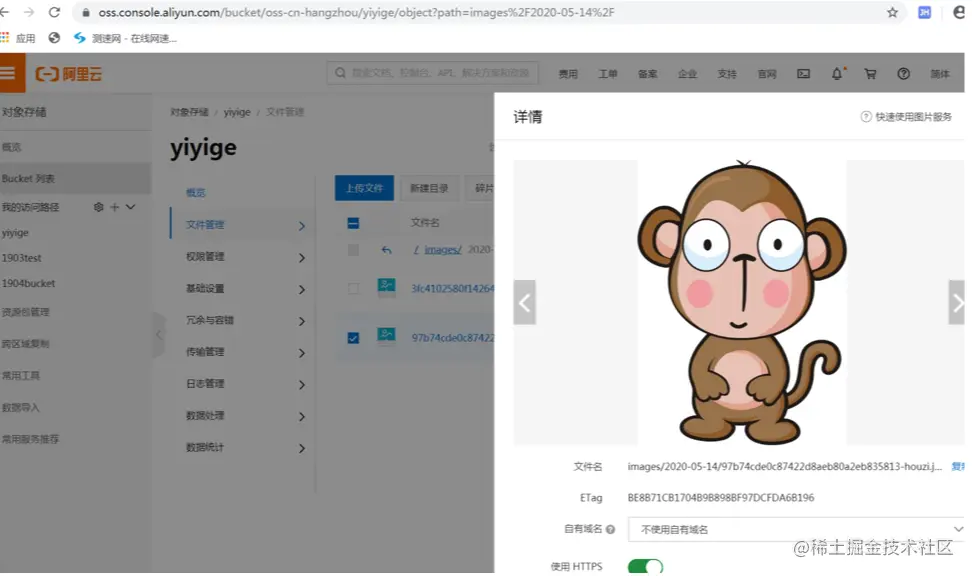The width and height of the screenshot is (972, 576).
Task: Click the search magnifier in the console
Action: 340,73
